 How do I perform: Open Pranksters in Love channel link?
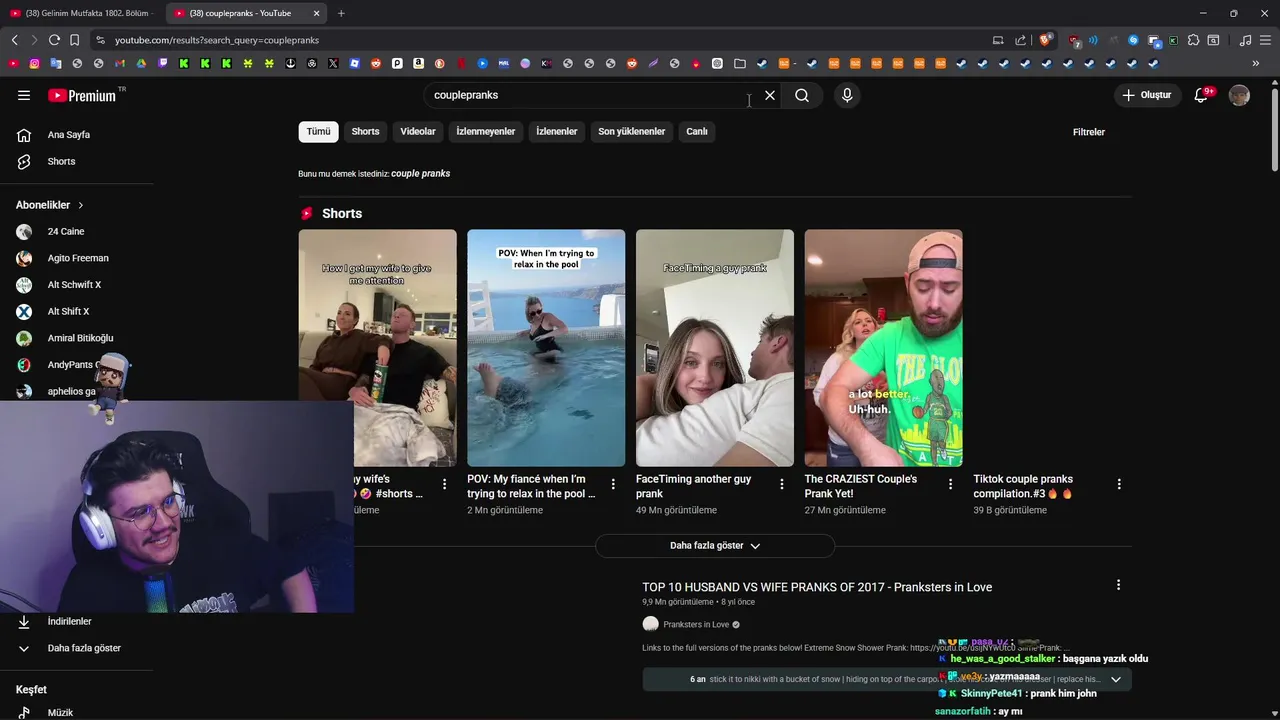[696, 625]
